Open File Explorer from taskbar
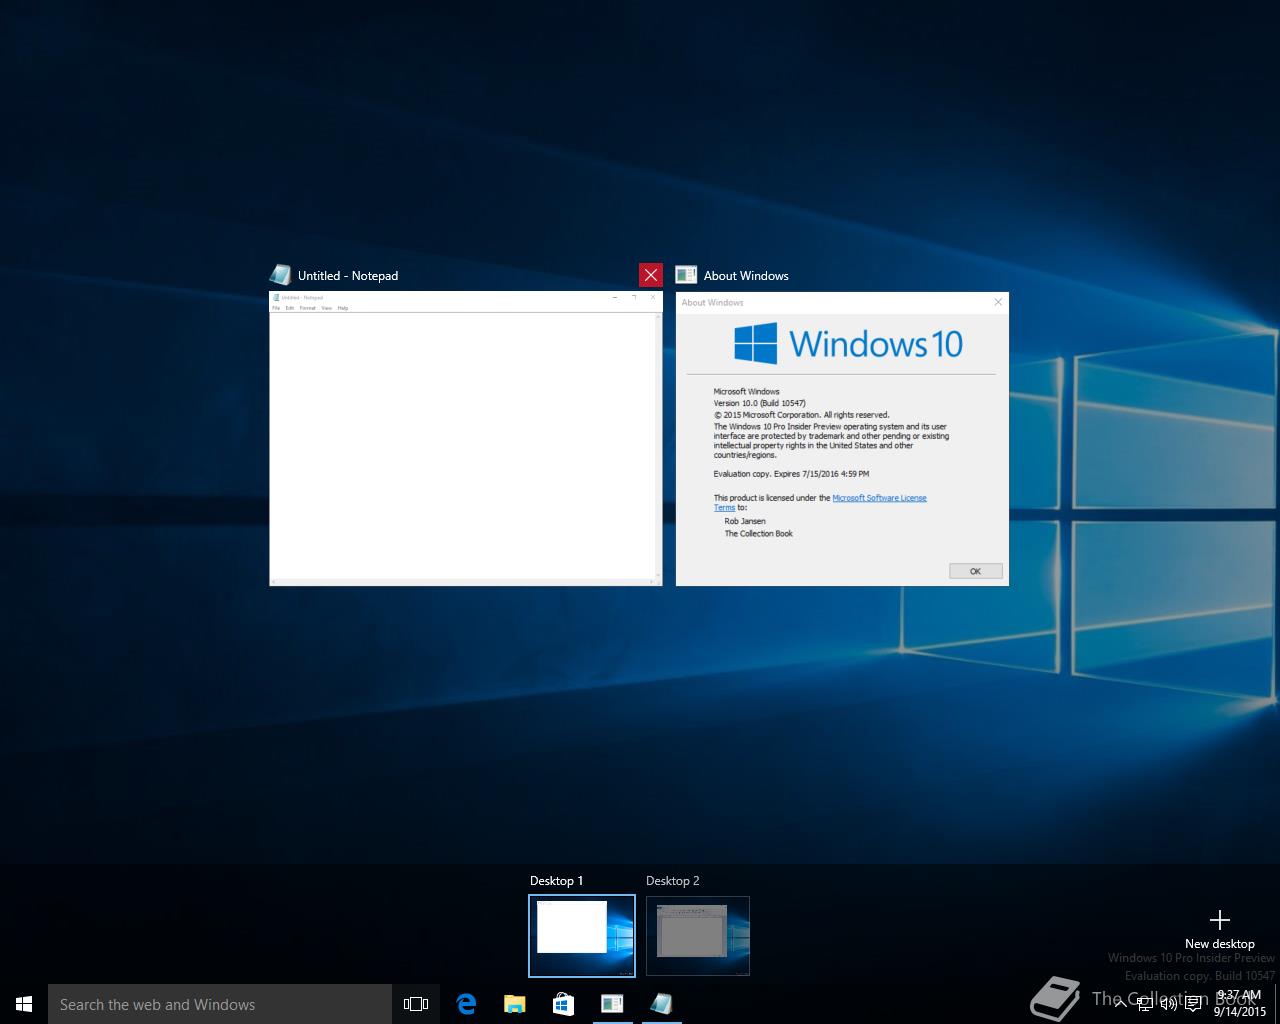This screenshot has height=1024, width=1280. (x=515, y=1004)
